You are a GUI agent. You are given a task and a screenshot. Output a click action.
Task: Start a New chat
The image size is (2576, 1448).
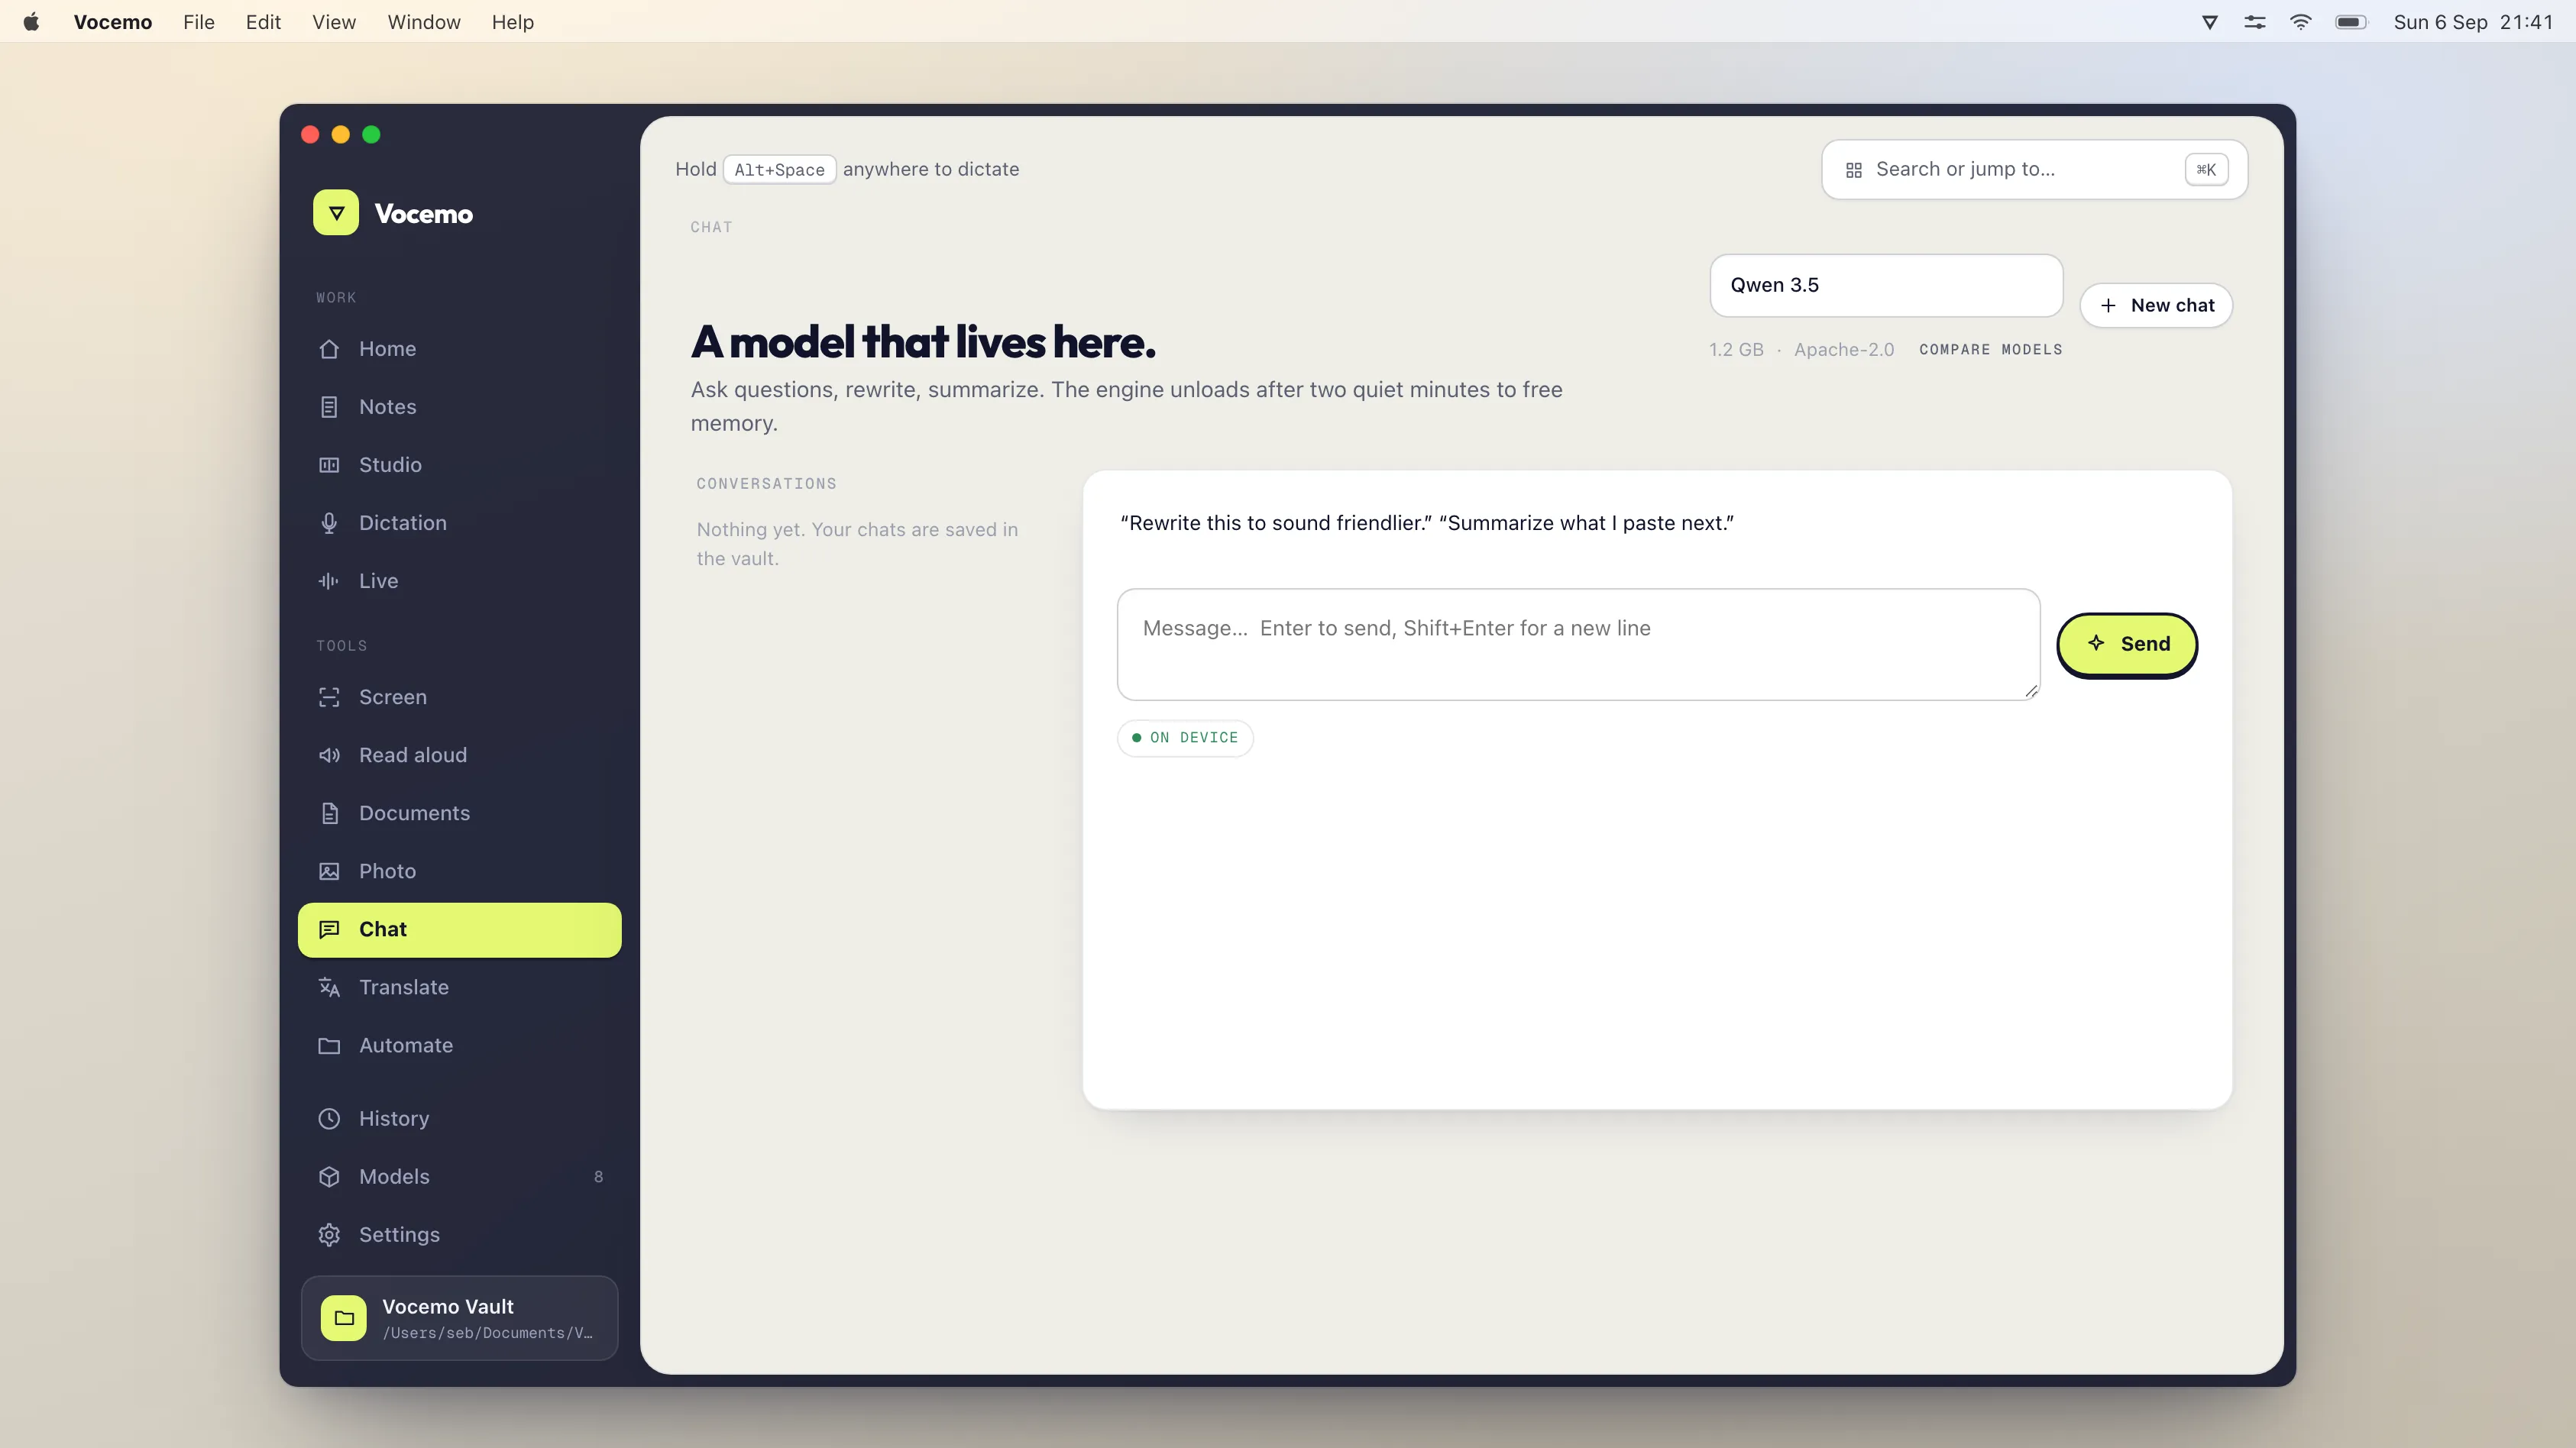point(2156,305)
